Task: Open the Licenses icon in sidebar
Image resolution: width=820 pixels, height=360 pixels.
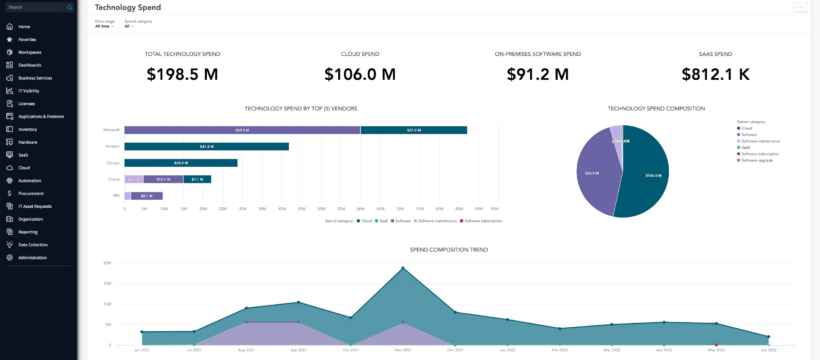Action: [x=9, y=104]
